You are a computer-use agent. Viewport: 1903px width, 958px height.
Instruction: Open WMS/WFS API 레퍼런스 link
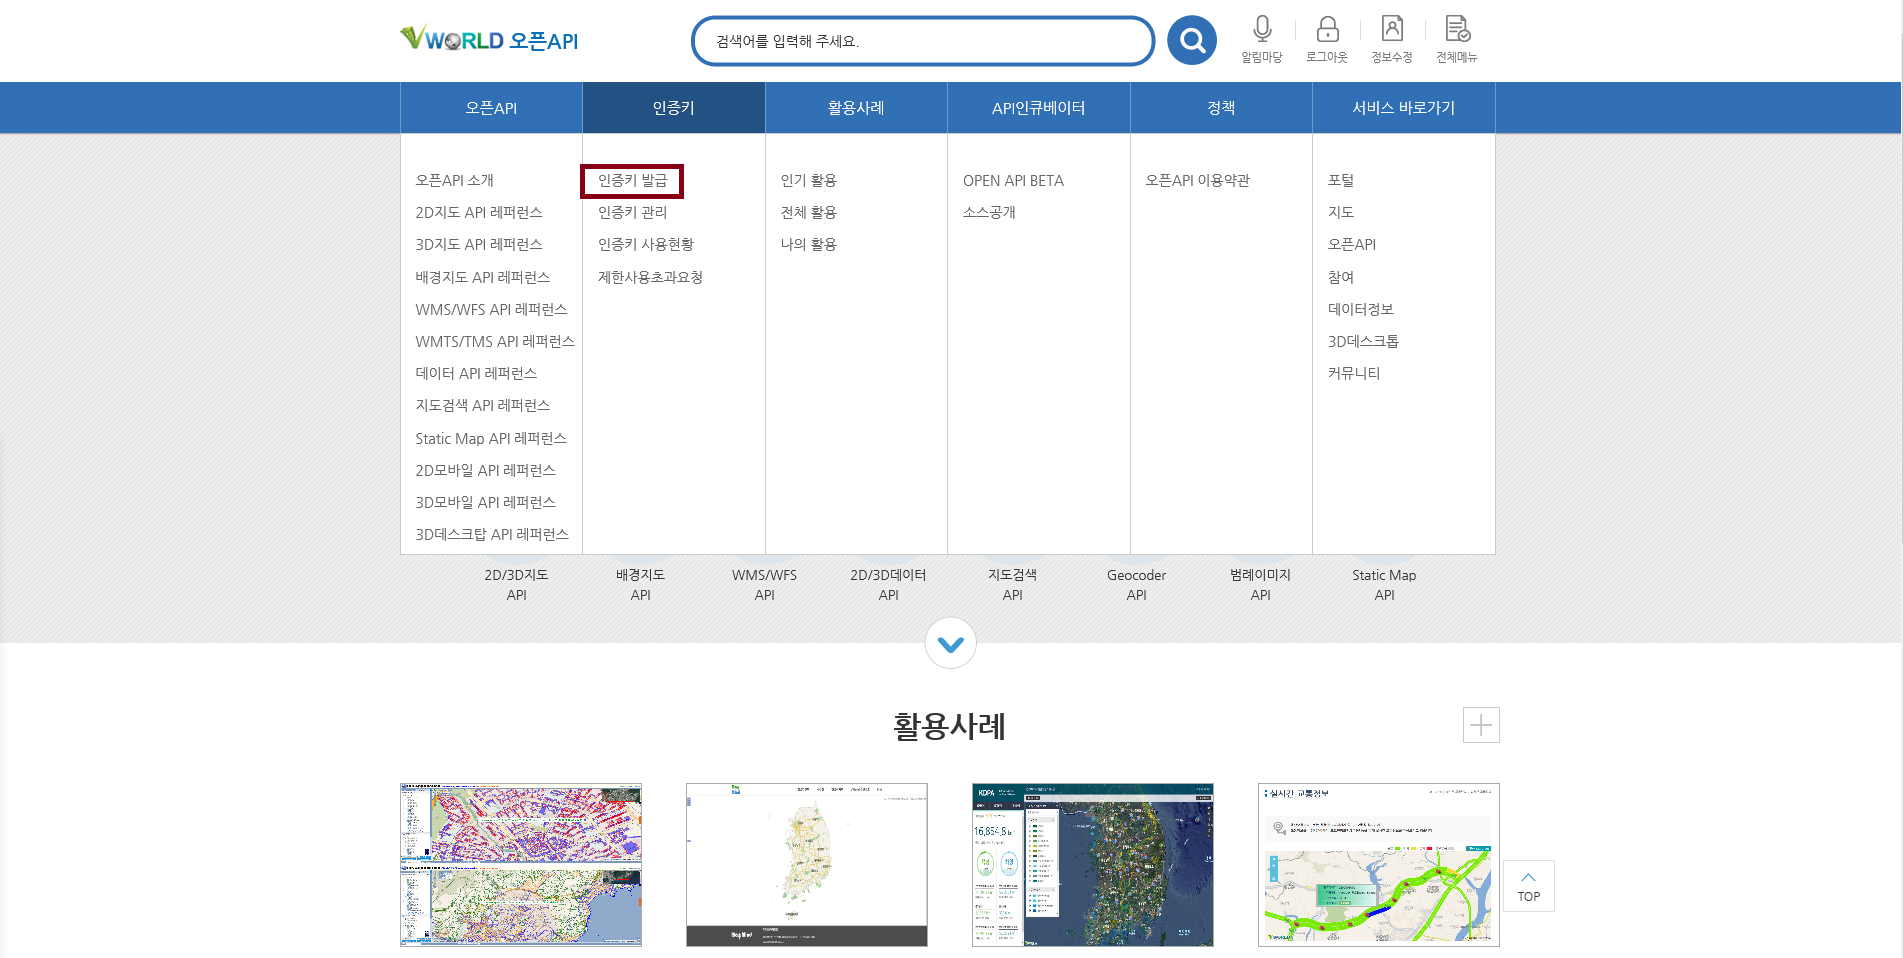coord(492,310)
